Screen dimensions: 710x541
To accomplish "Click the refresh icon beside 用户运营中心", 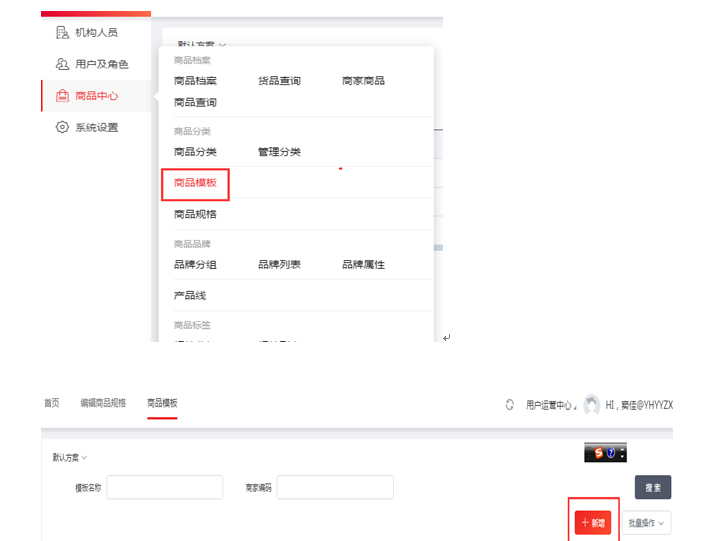I will click(x=510, y=405).
